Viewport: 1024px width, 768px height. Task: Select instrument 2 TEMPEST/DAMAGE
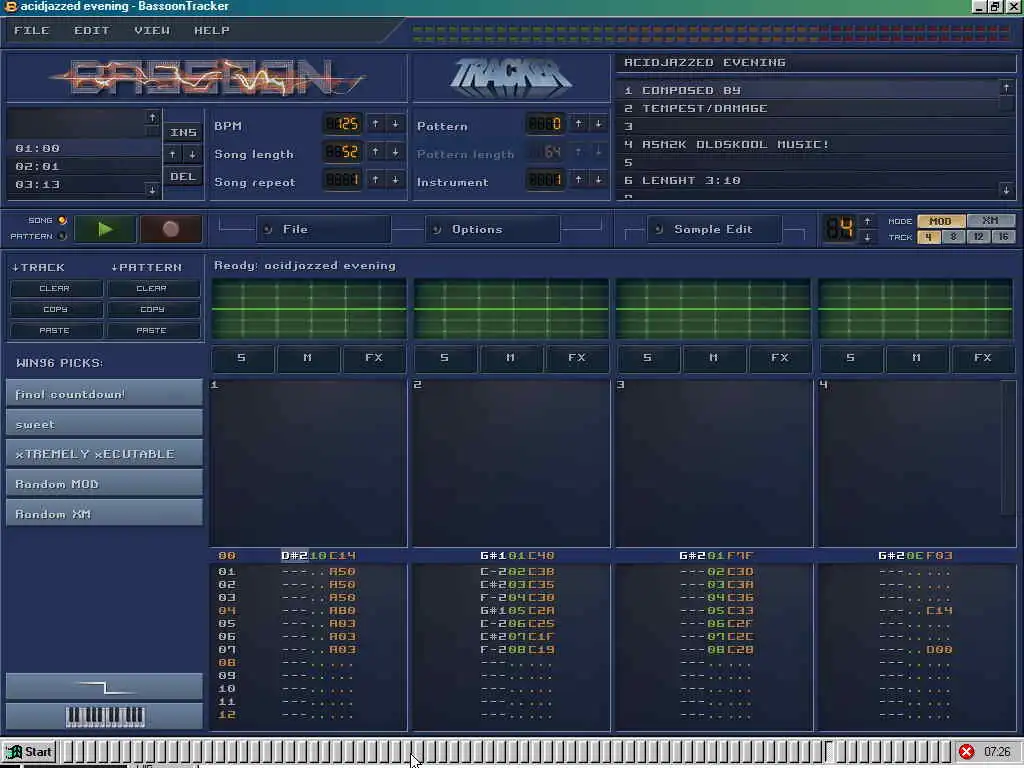[x=808, y=108]
